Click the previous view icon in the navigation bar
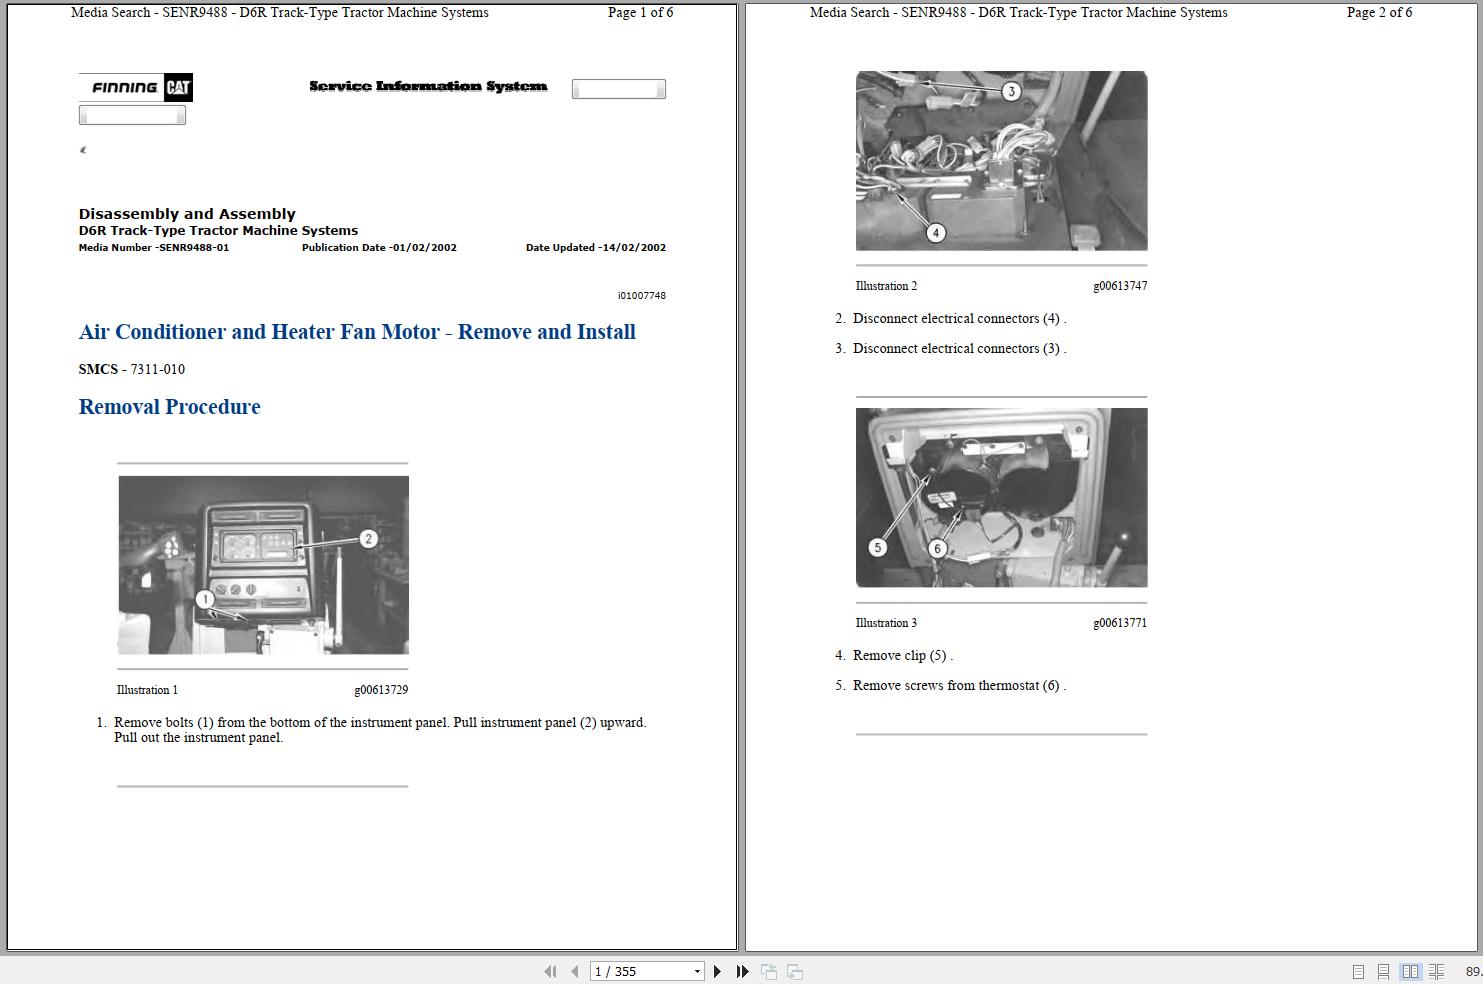1483x984 pixels. point(769,971)
